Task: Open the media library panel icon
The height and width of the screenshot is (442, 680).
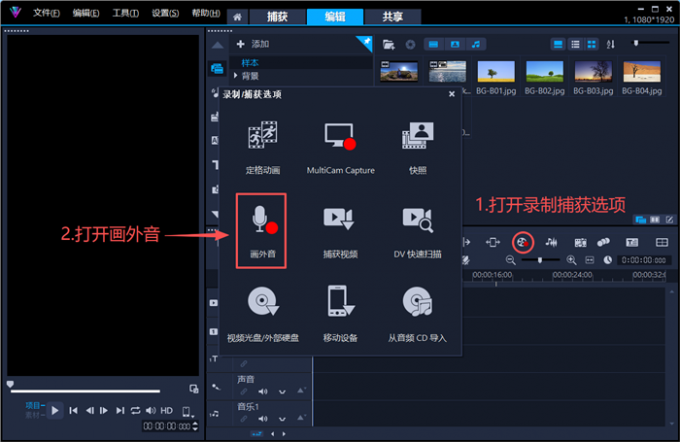Action: [x=217, y=69]
